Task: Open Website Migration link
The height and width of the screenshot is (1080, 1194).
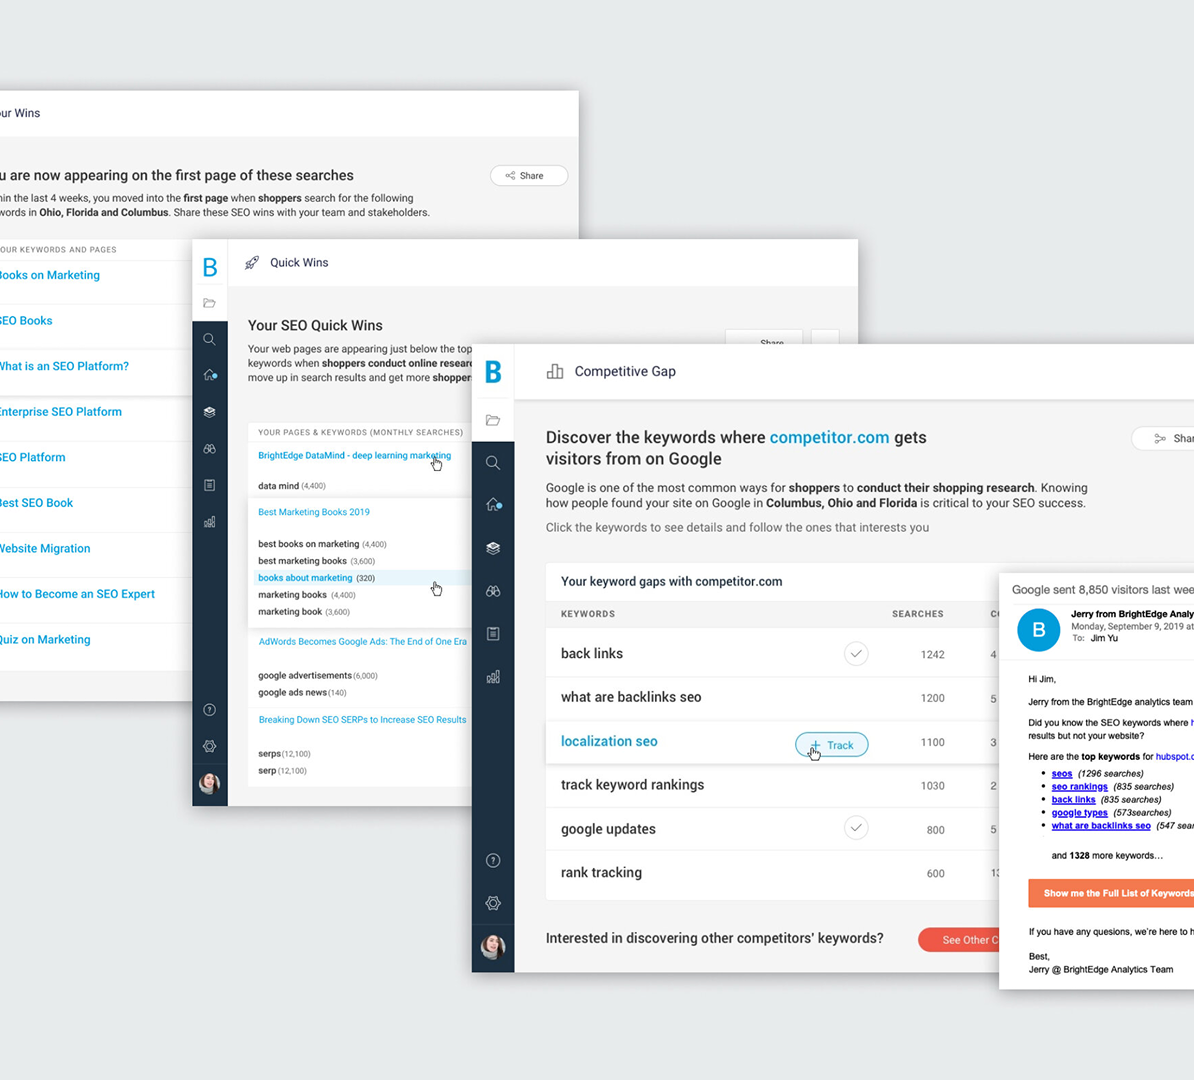Action: (x=45, y=548)
